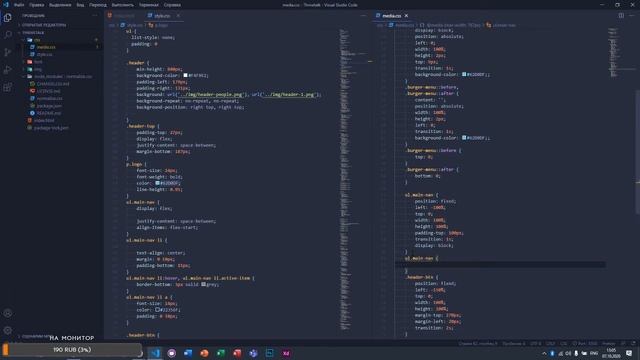
Task: Expand the img folder
Action: coord(38,69)
